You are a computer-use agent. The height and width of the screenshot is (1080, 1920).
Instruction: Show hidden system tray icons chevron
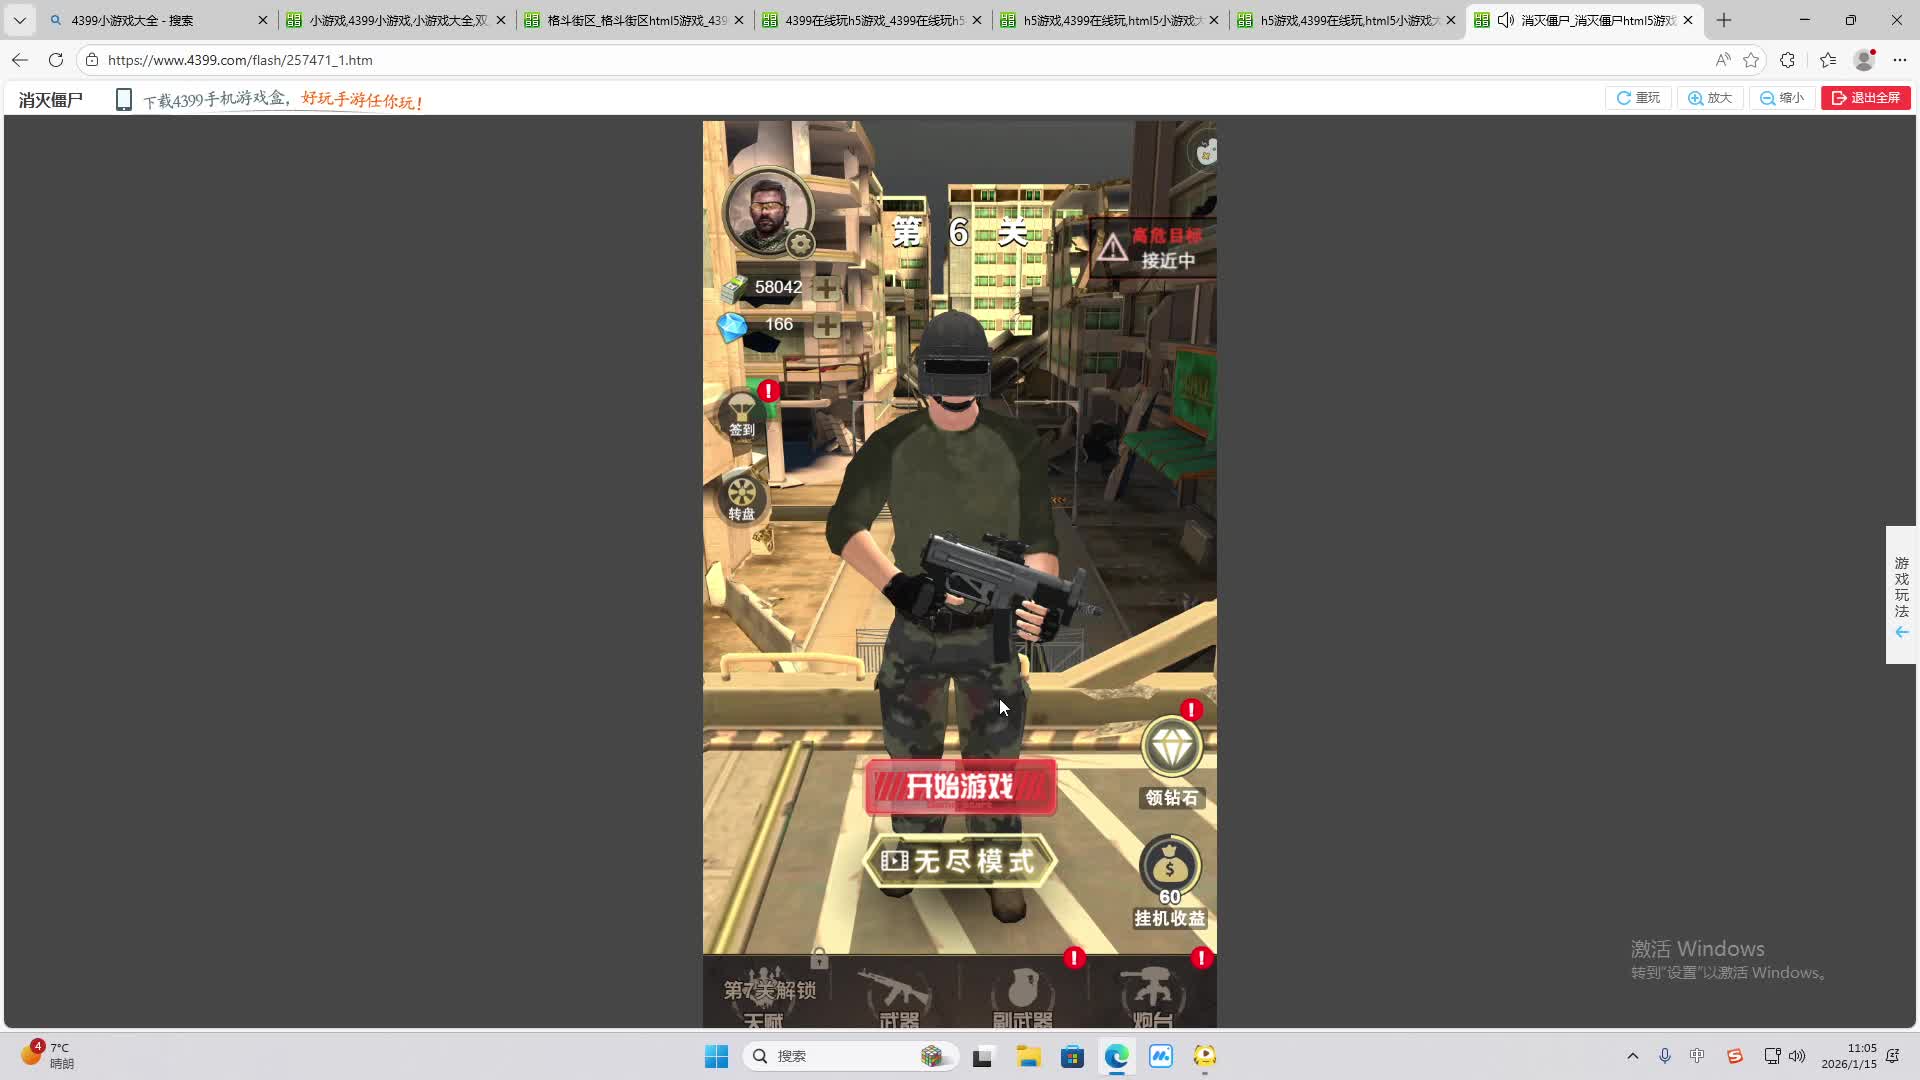point(1633,1056)
